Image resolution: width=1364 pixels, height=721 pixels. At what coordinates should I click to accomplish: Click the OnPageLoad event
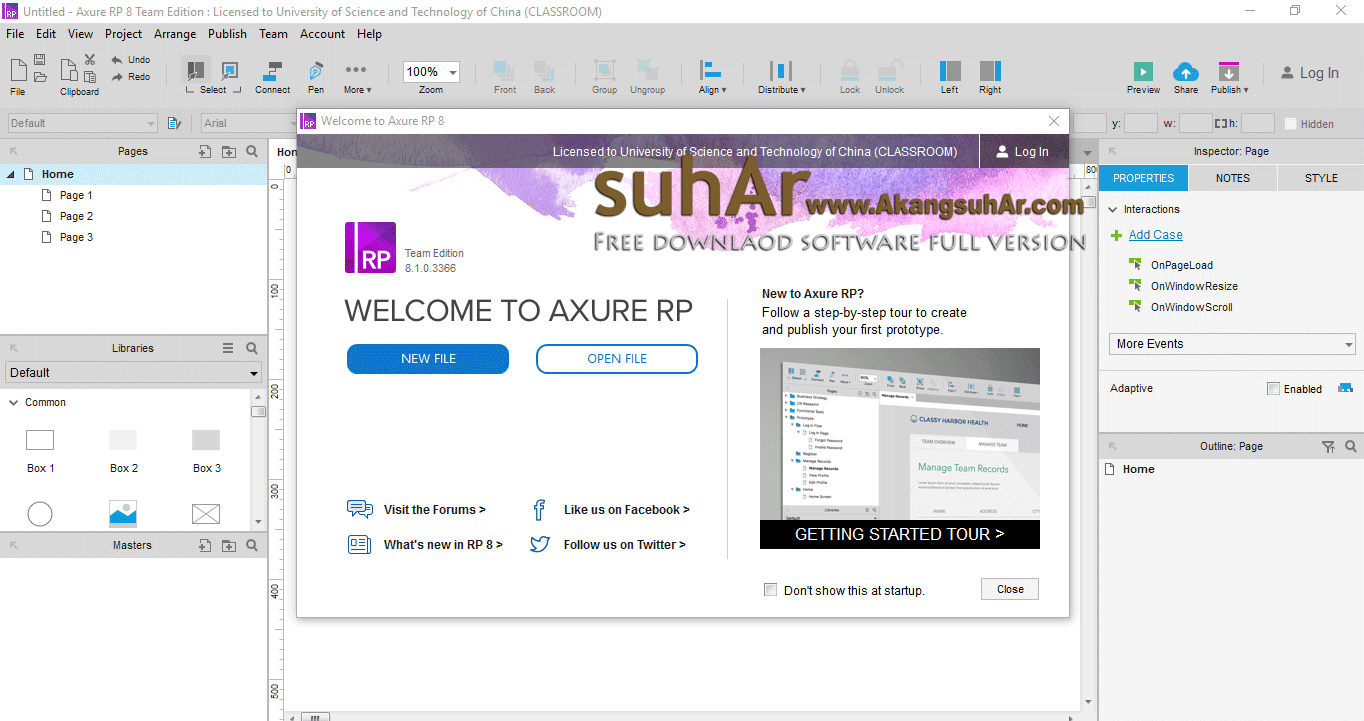click(1181, 265)
